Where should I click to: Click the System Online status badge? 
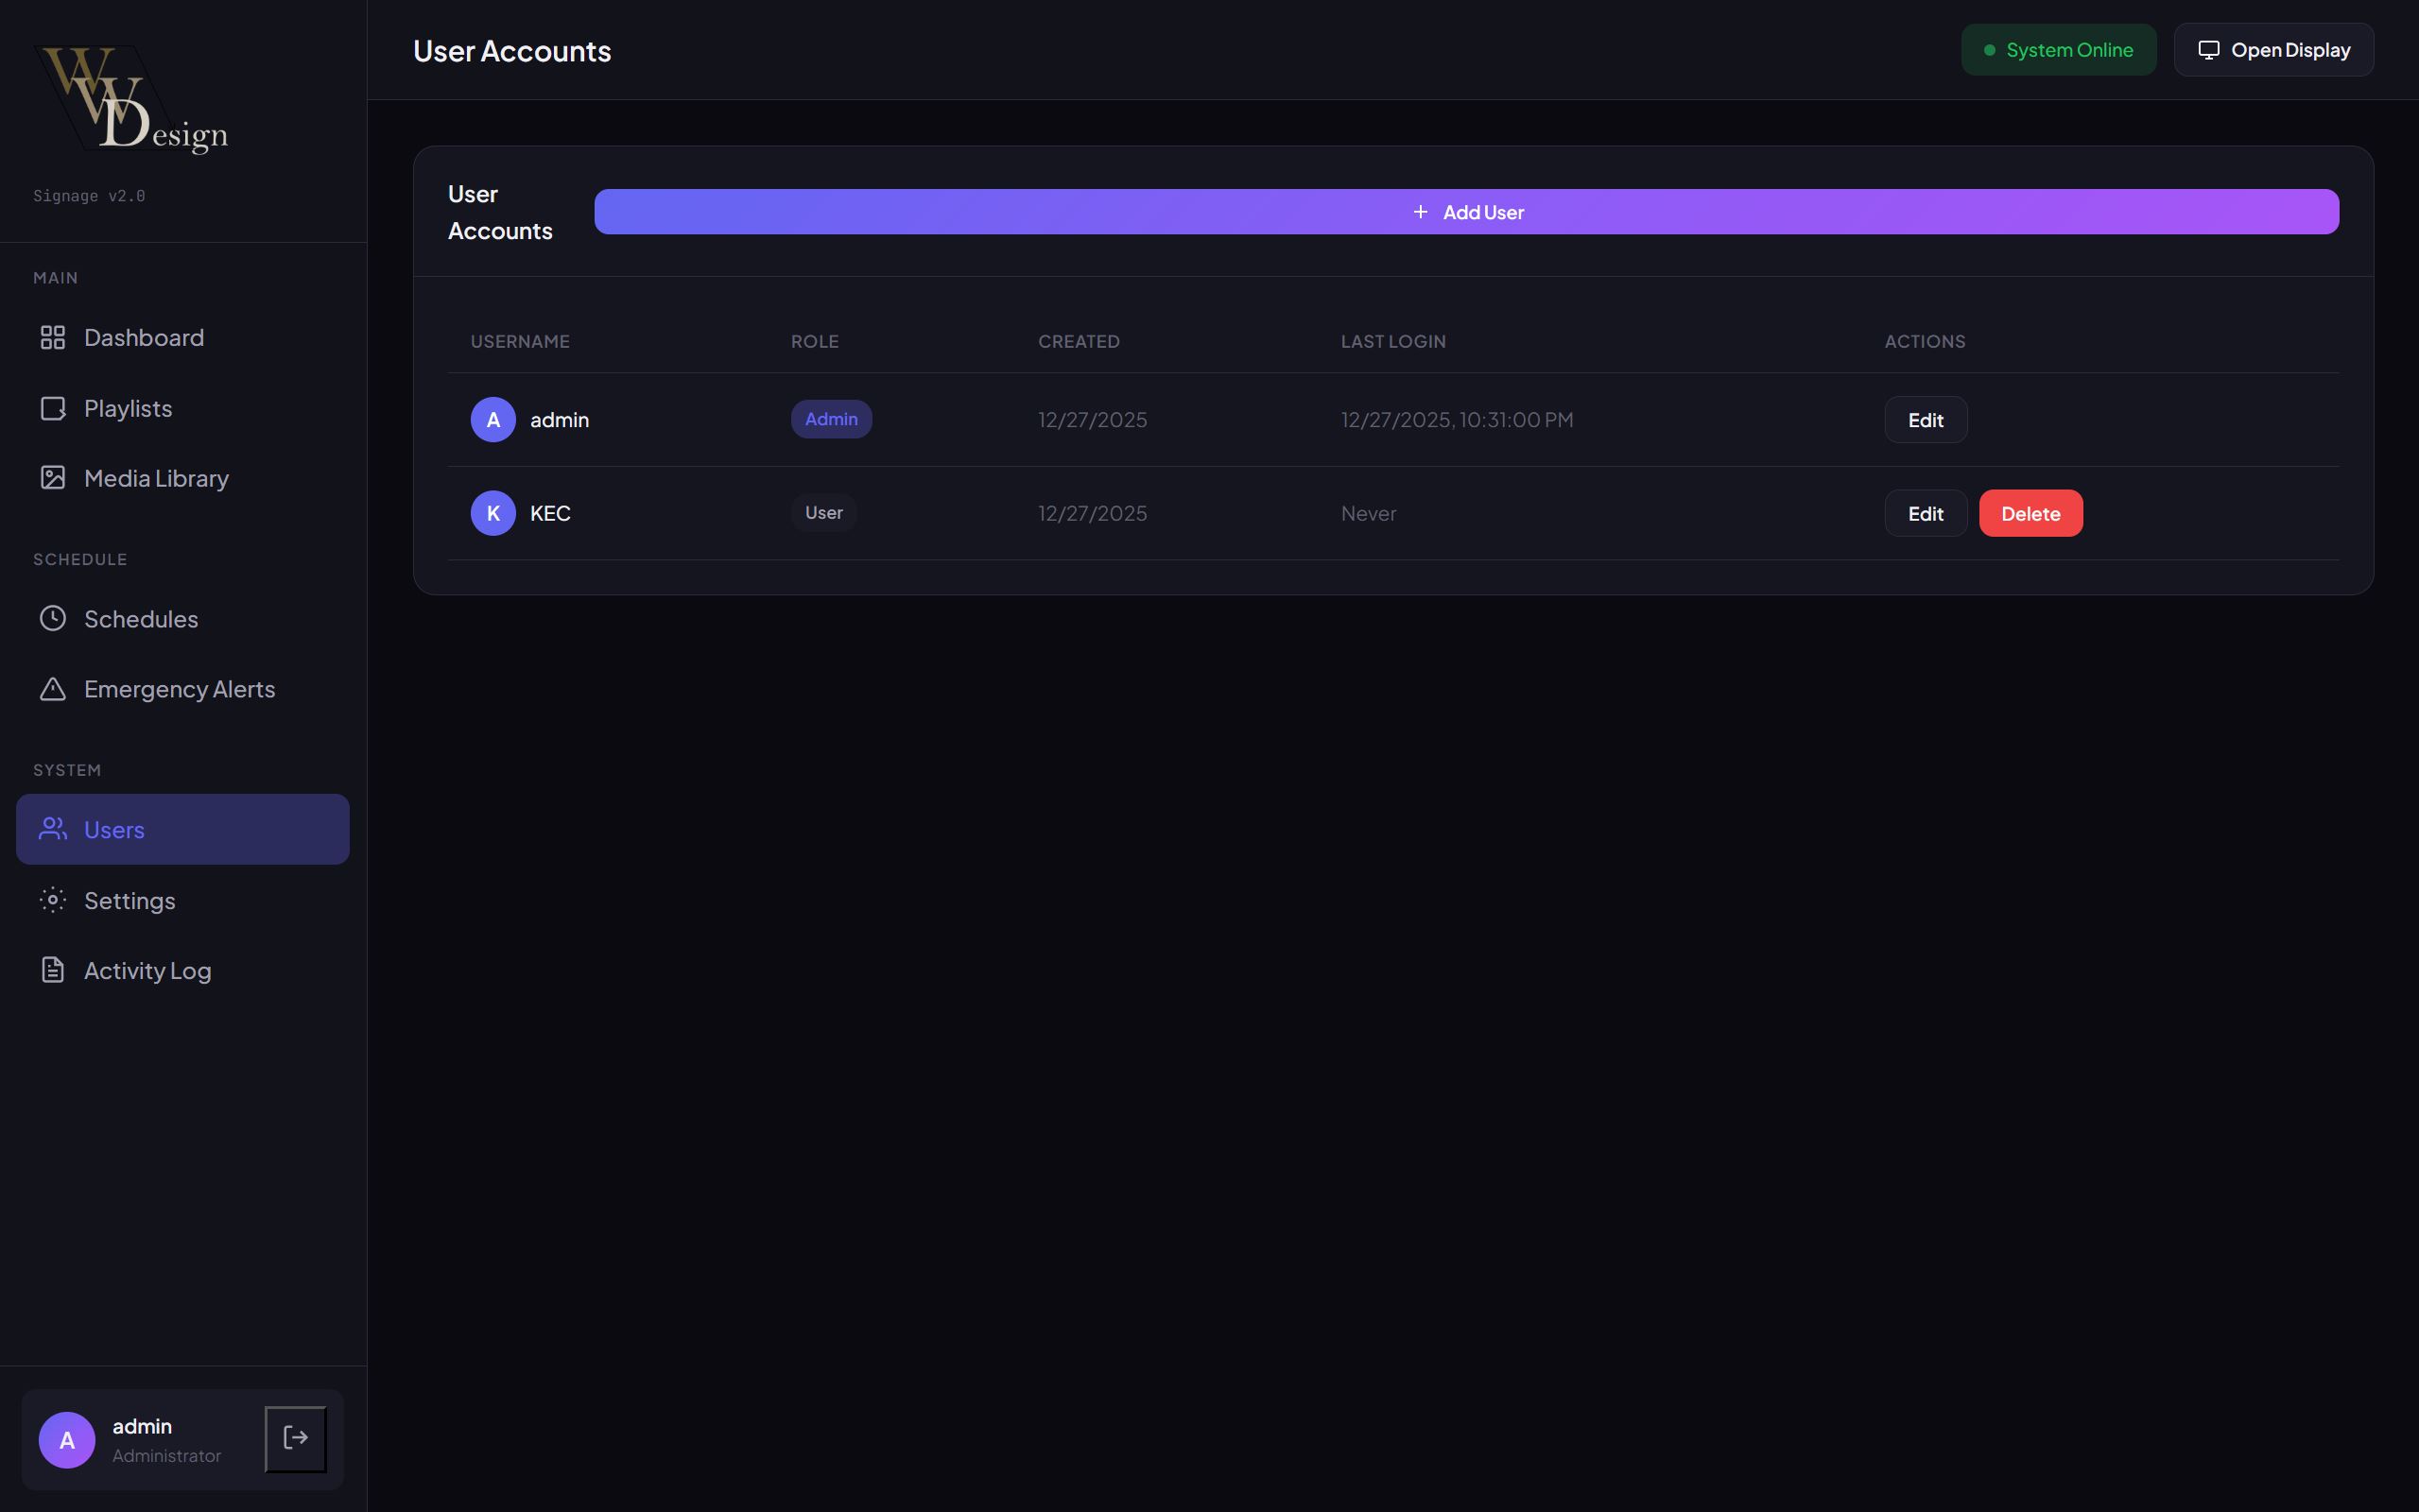2058,50
